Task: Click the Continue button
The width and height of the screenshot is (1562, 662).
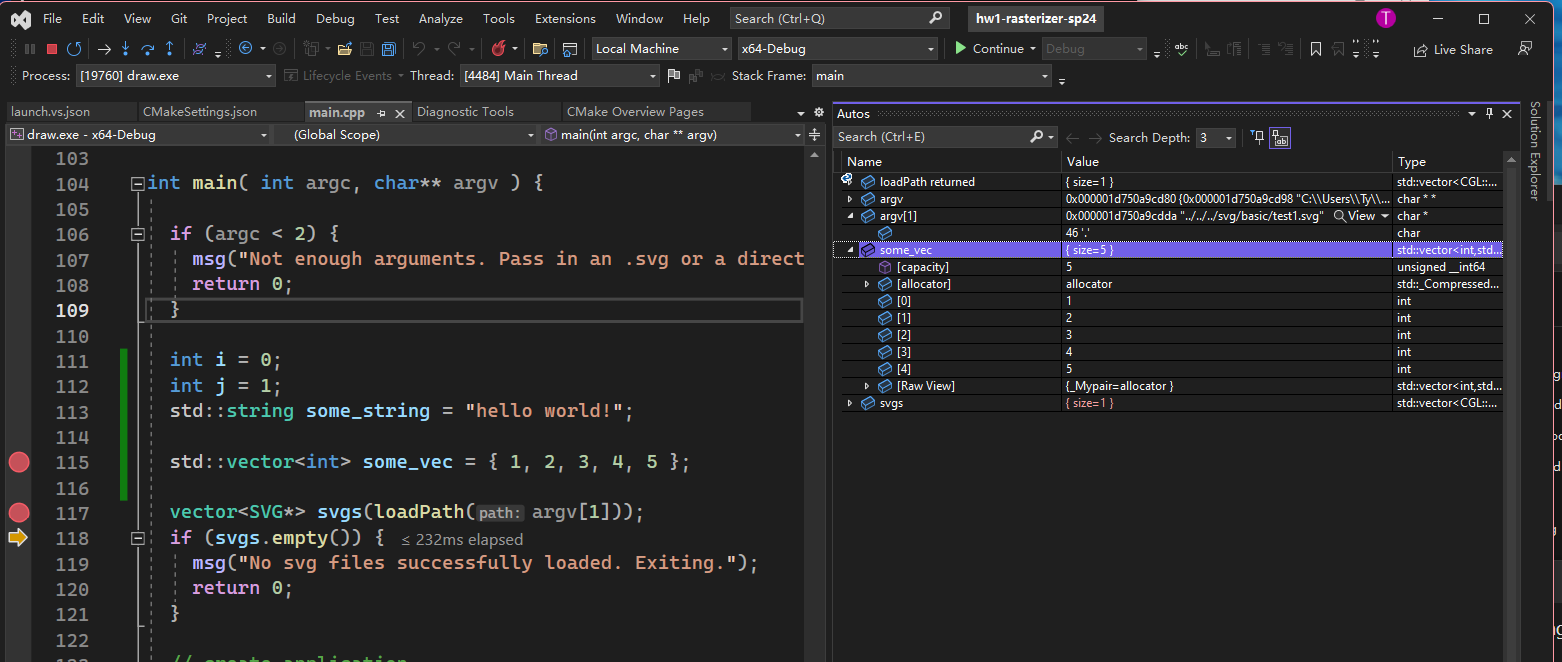Action: point(992,48)
